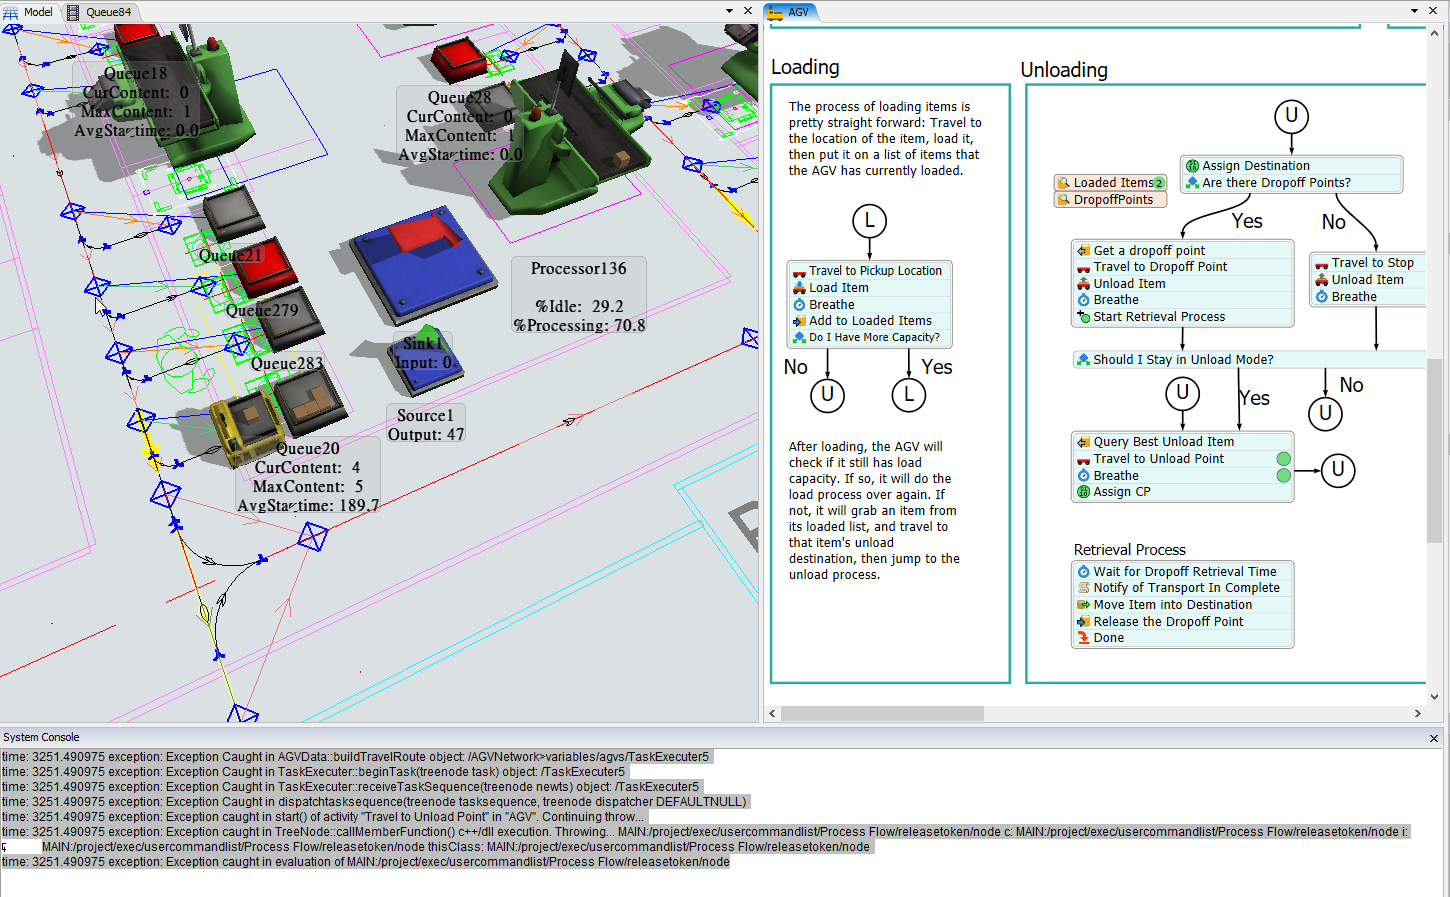
Task: Click the vertical scrollbar down arrow in the AGV pane
Action: point(1434,697)
